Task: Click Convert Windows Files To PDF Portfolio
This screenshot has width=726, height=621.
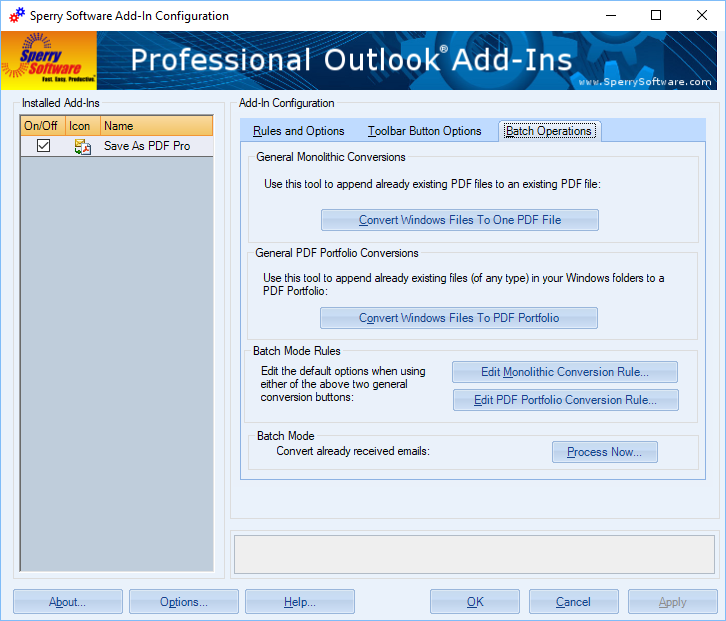Action: point(459,318)
